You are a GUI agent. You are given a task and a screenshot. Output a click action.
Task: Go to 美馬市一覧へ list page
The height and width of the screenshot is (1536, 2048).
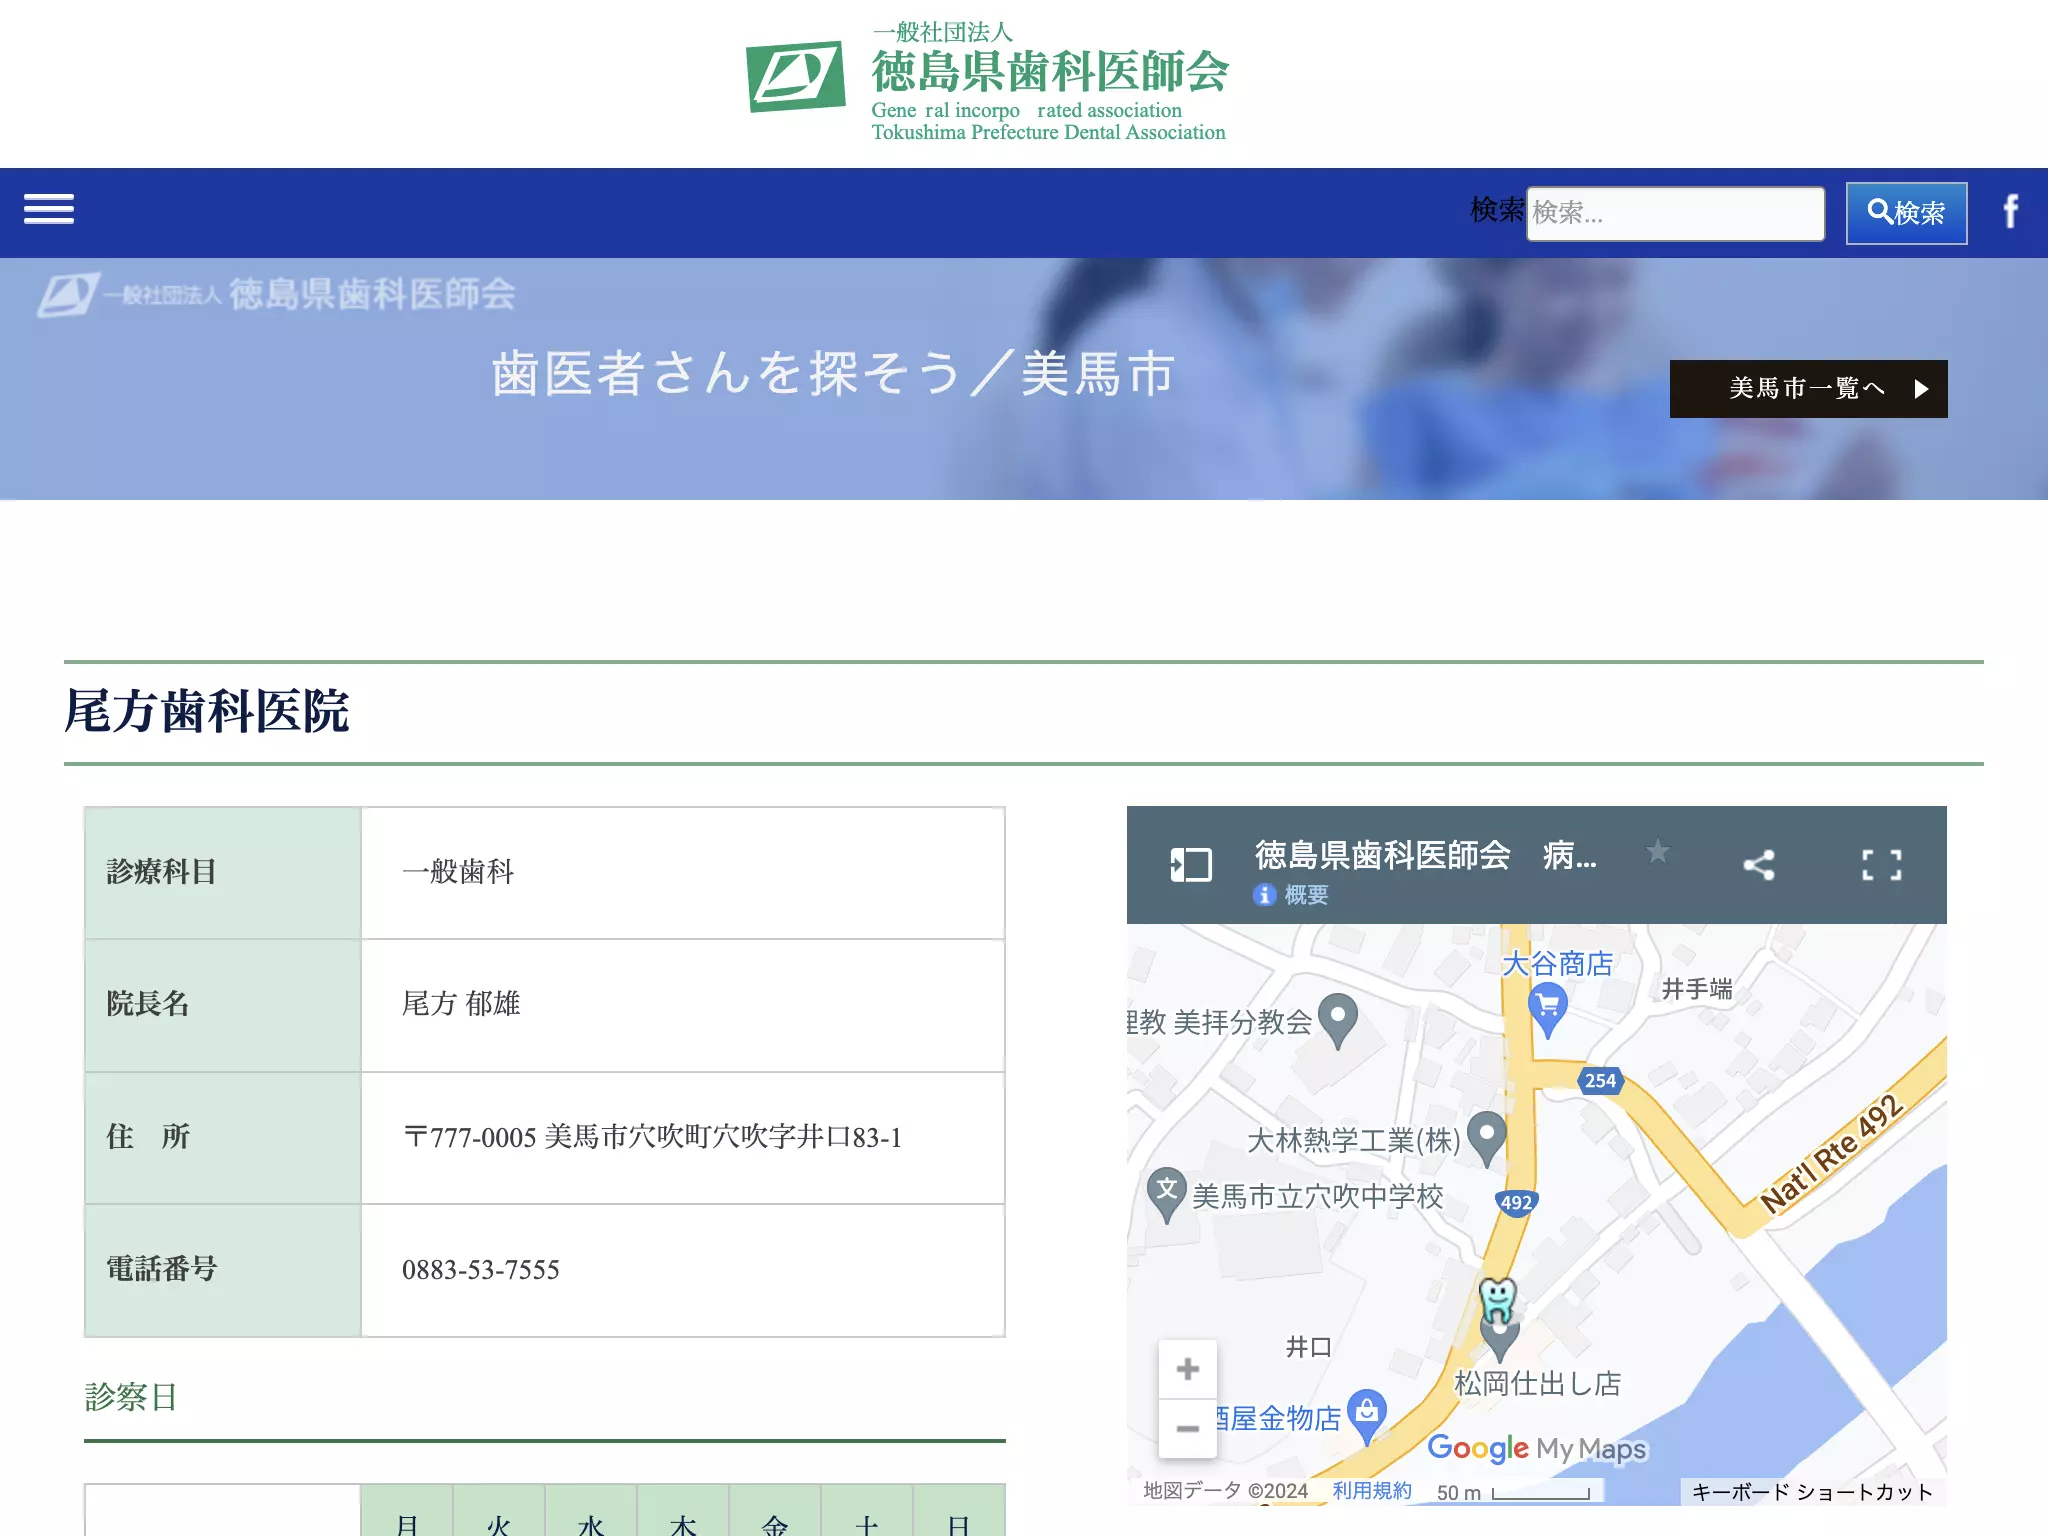[1808, 388]
